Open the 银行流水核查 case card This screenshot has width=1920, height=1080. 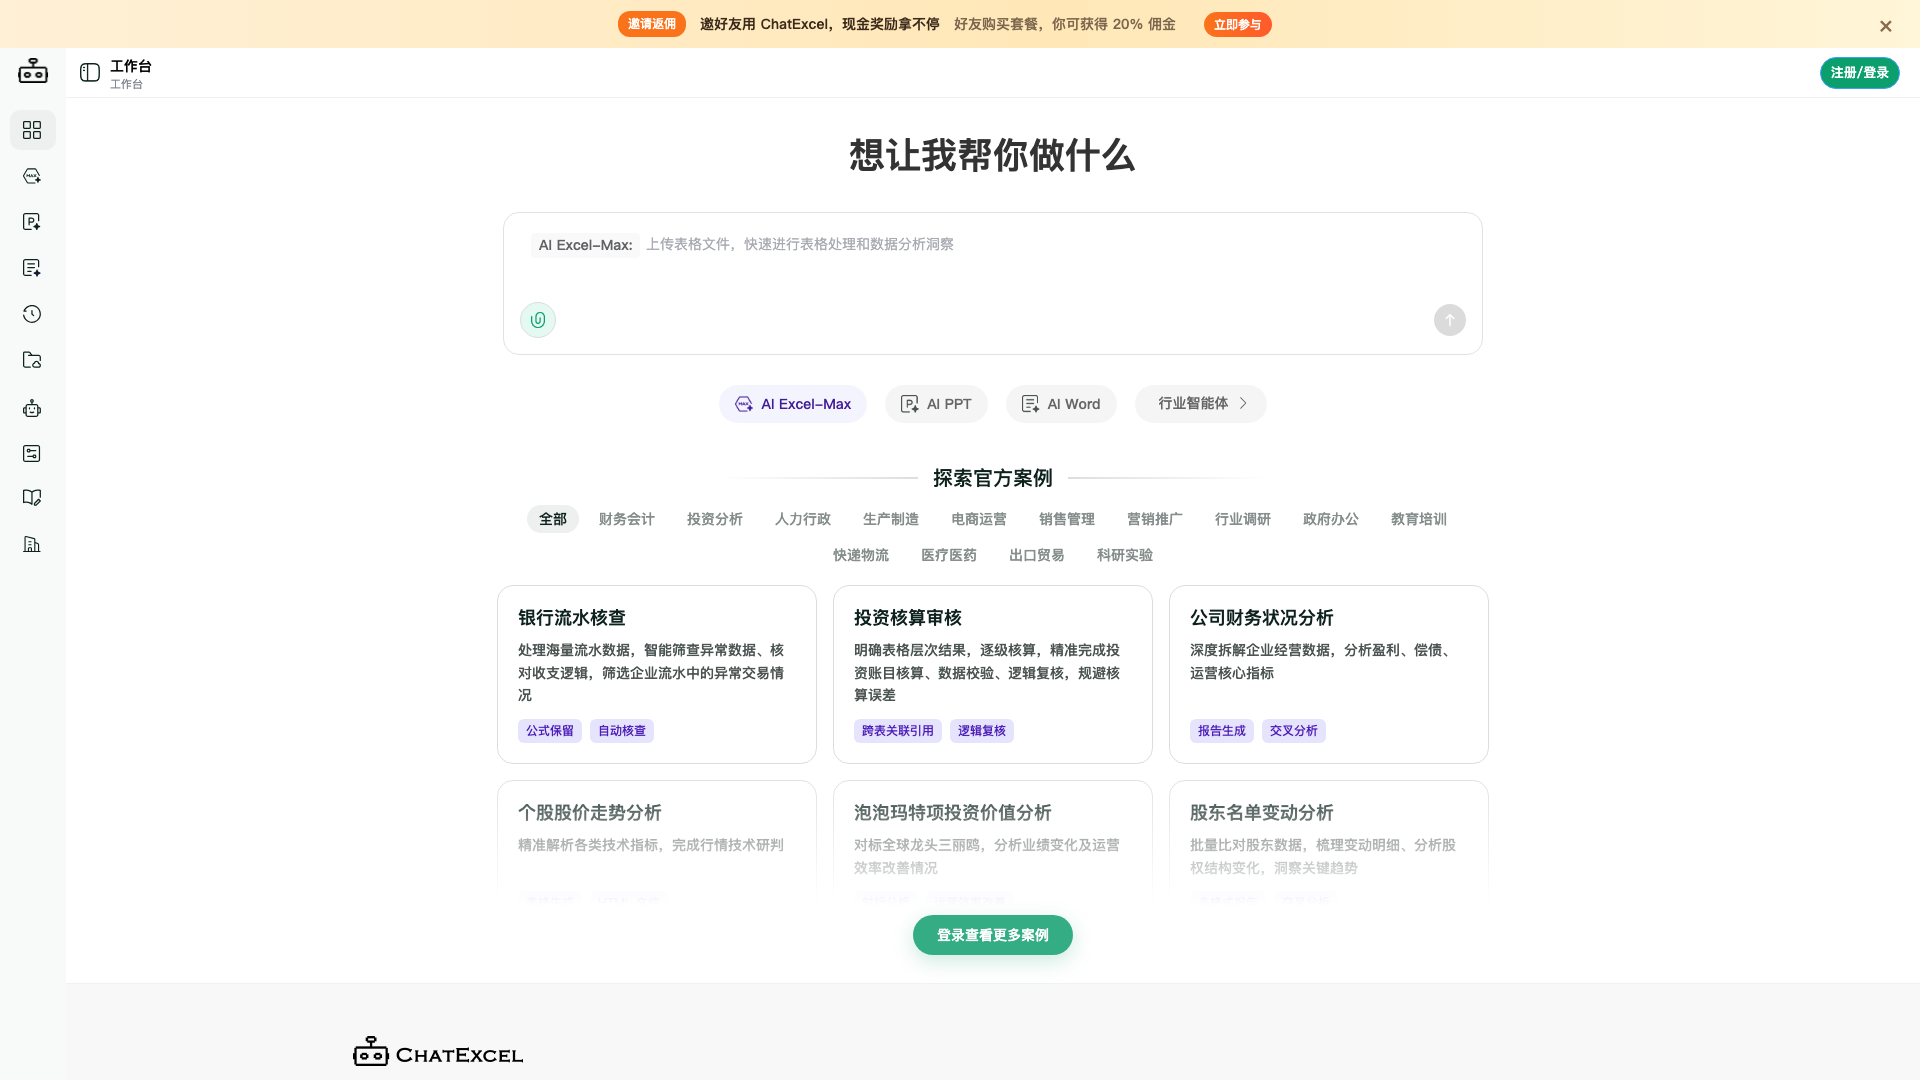click(x=657, y=674)
